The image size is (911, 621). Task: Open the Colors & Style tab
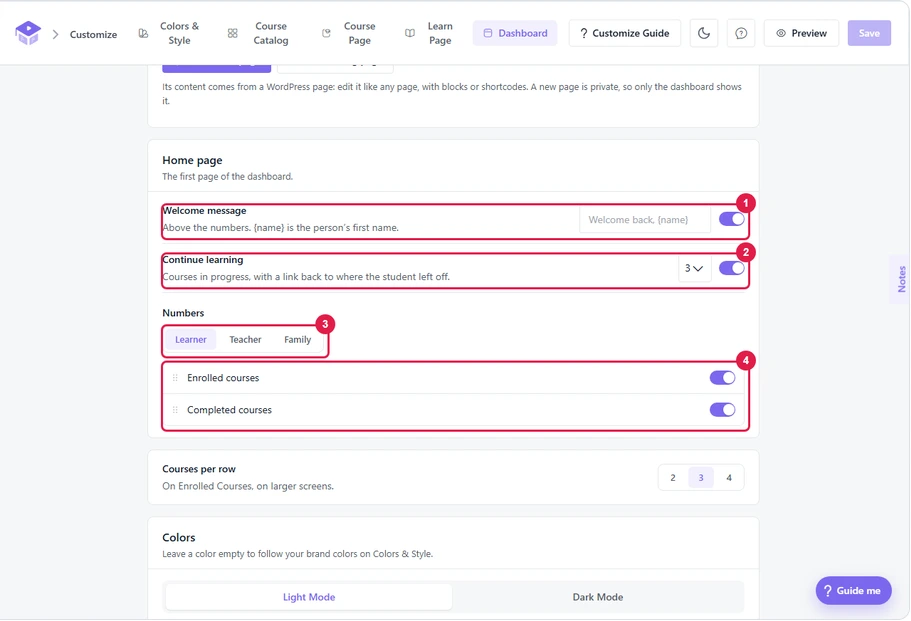click(172, 33)
